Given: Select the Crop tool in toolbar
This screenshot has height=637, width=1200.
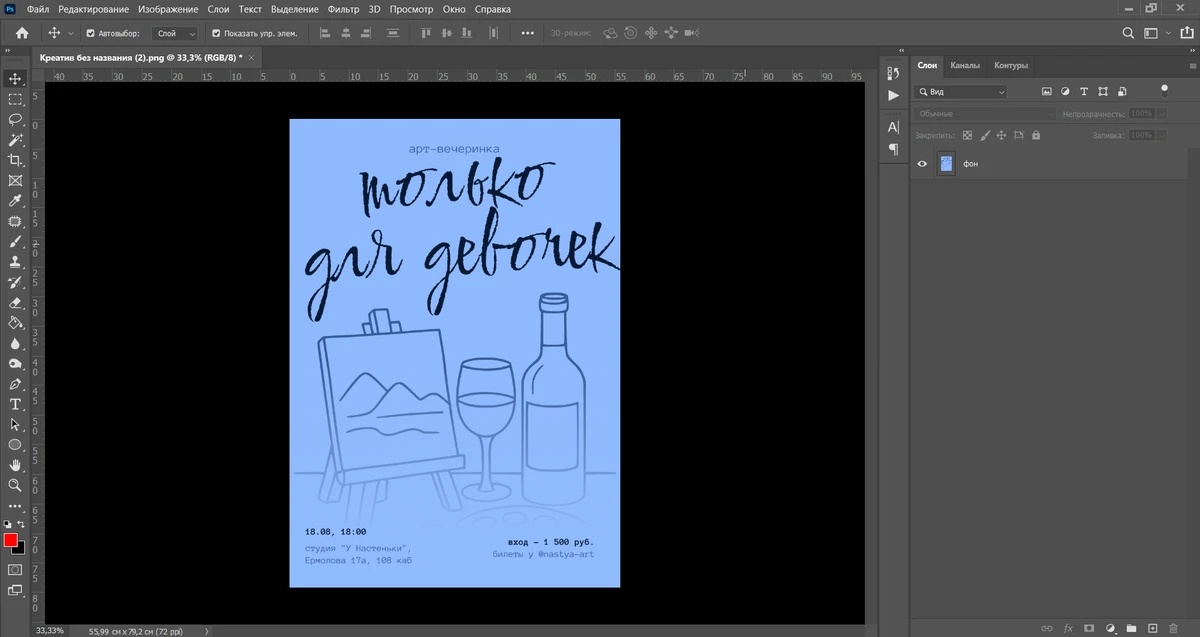Looking at the screenshot, I should tap(15, 160).
